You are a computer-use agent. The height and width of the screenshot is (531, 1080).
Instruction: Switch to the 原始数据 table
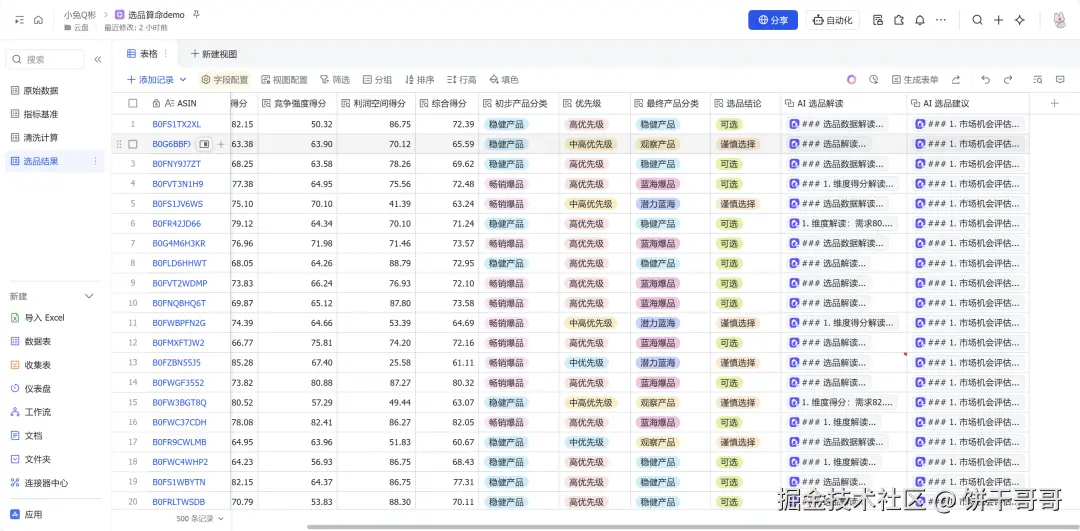click(41, 90)
